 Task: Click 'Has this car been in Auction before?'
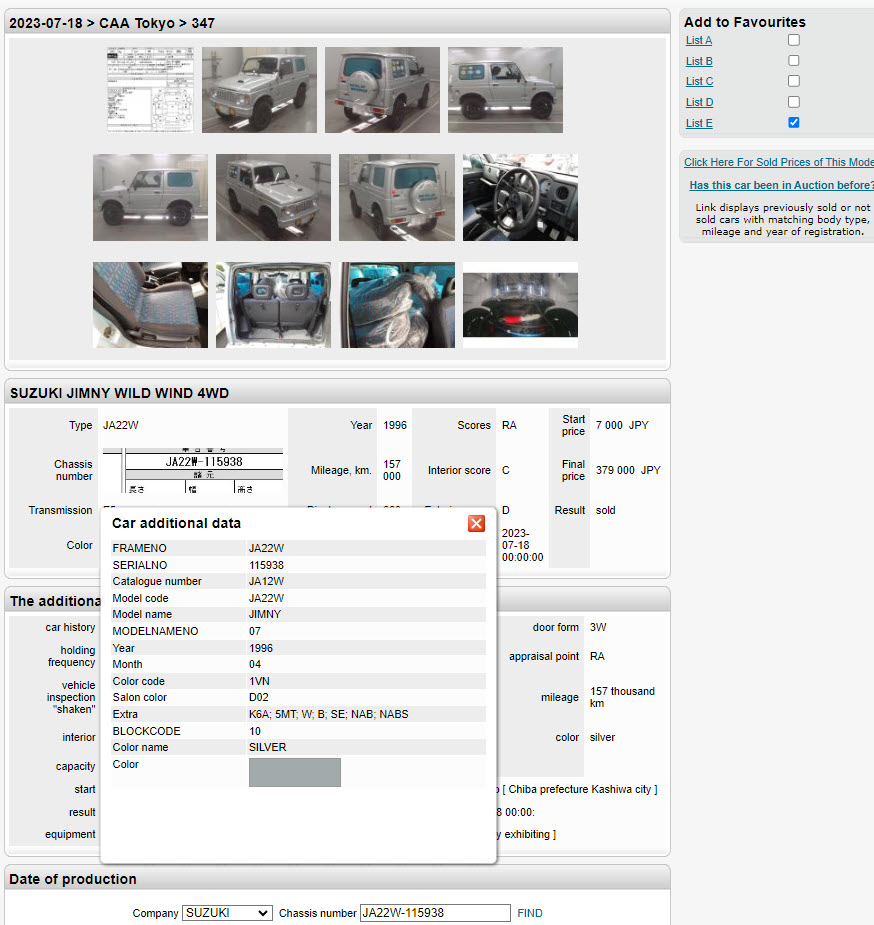pos(781,185)
